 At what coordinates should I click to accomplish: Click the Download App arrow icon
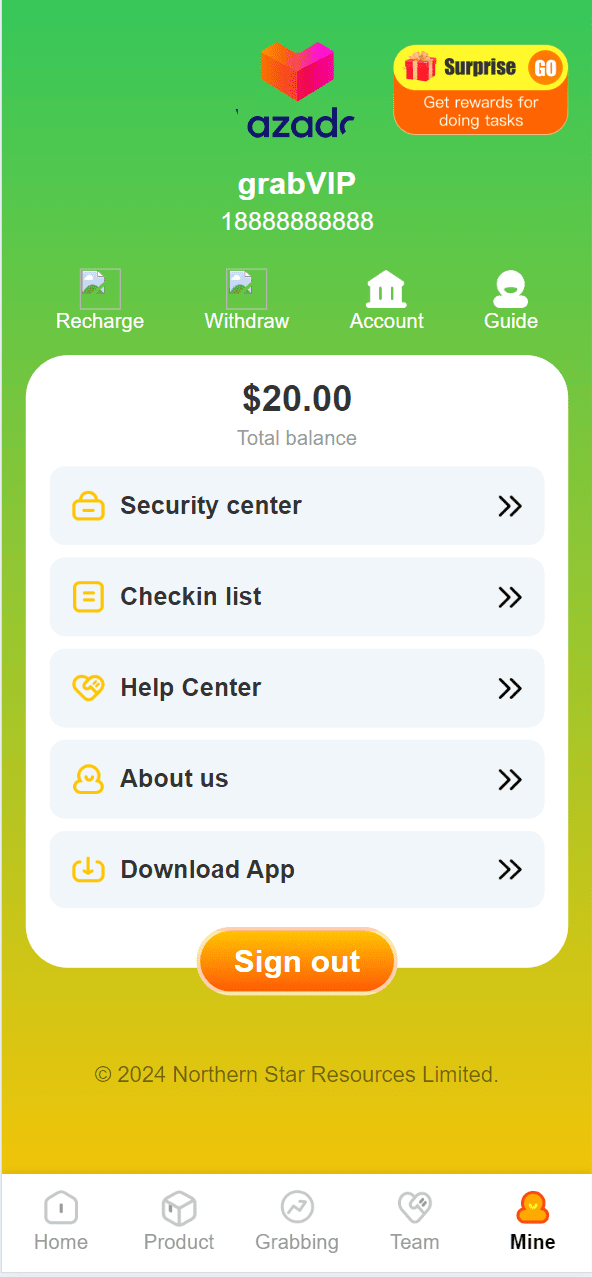click(88, 870)
